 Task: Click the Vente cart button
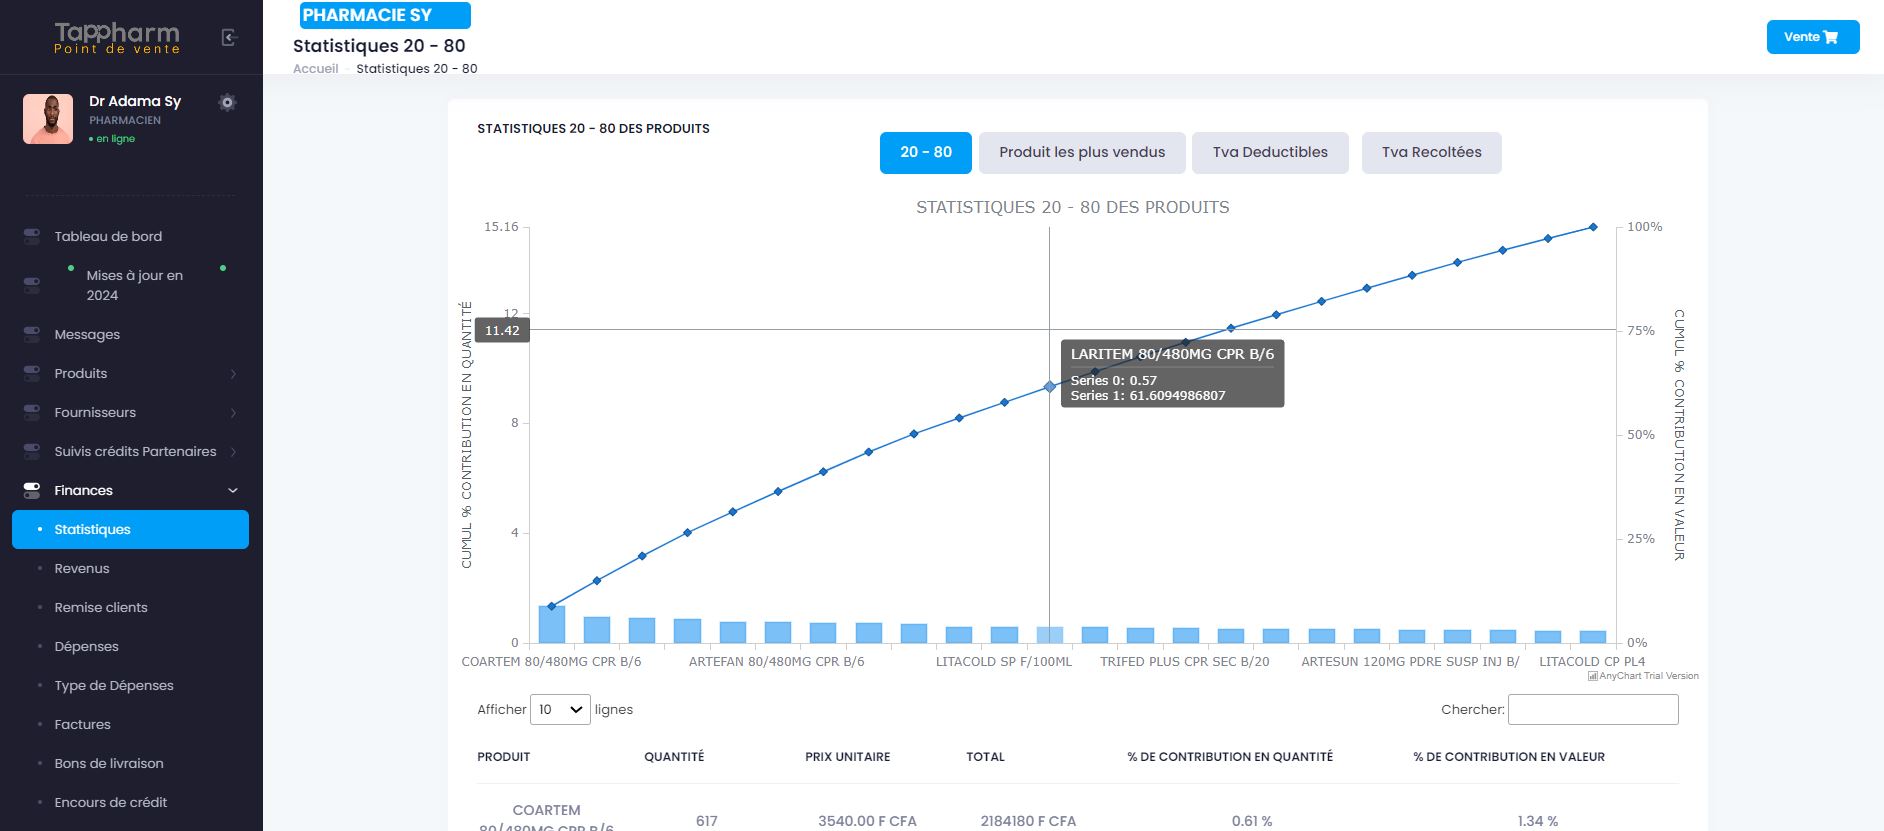1812,37
